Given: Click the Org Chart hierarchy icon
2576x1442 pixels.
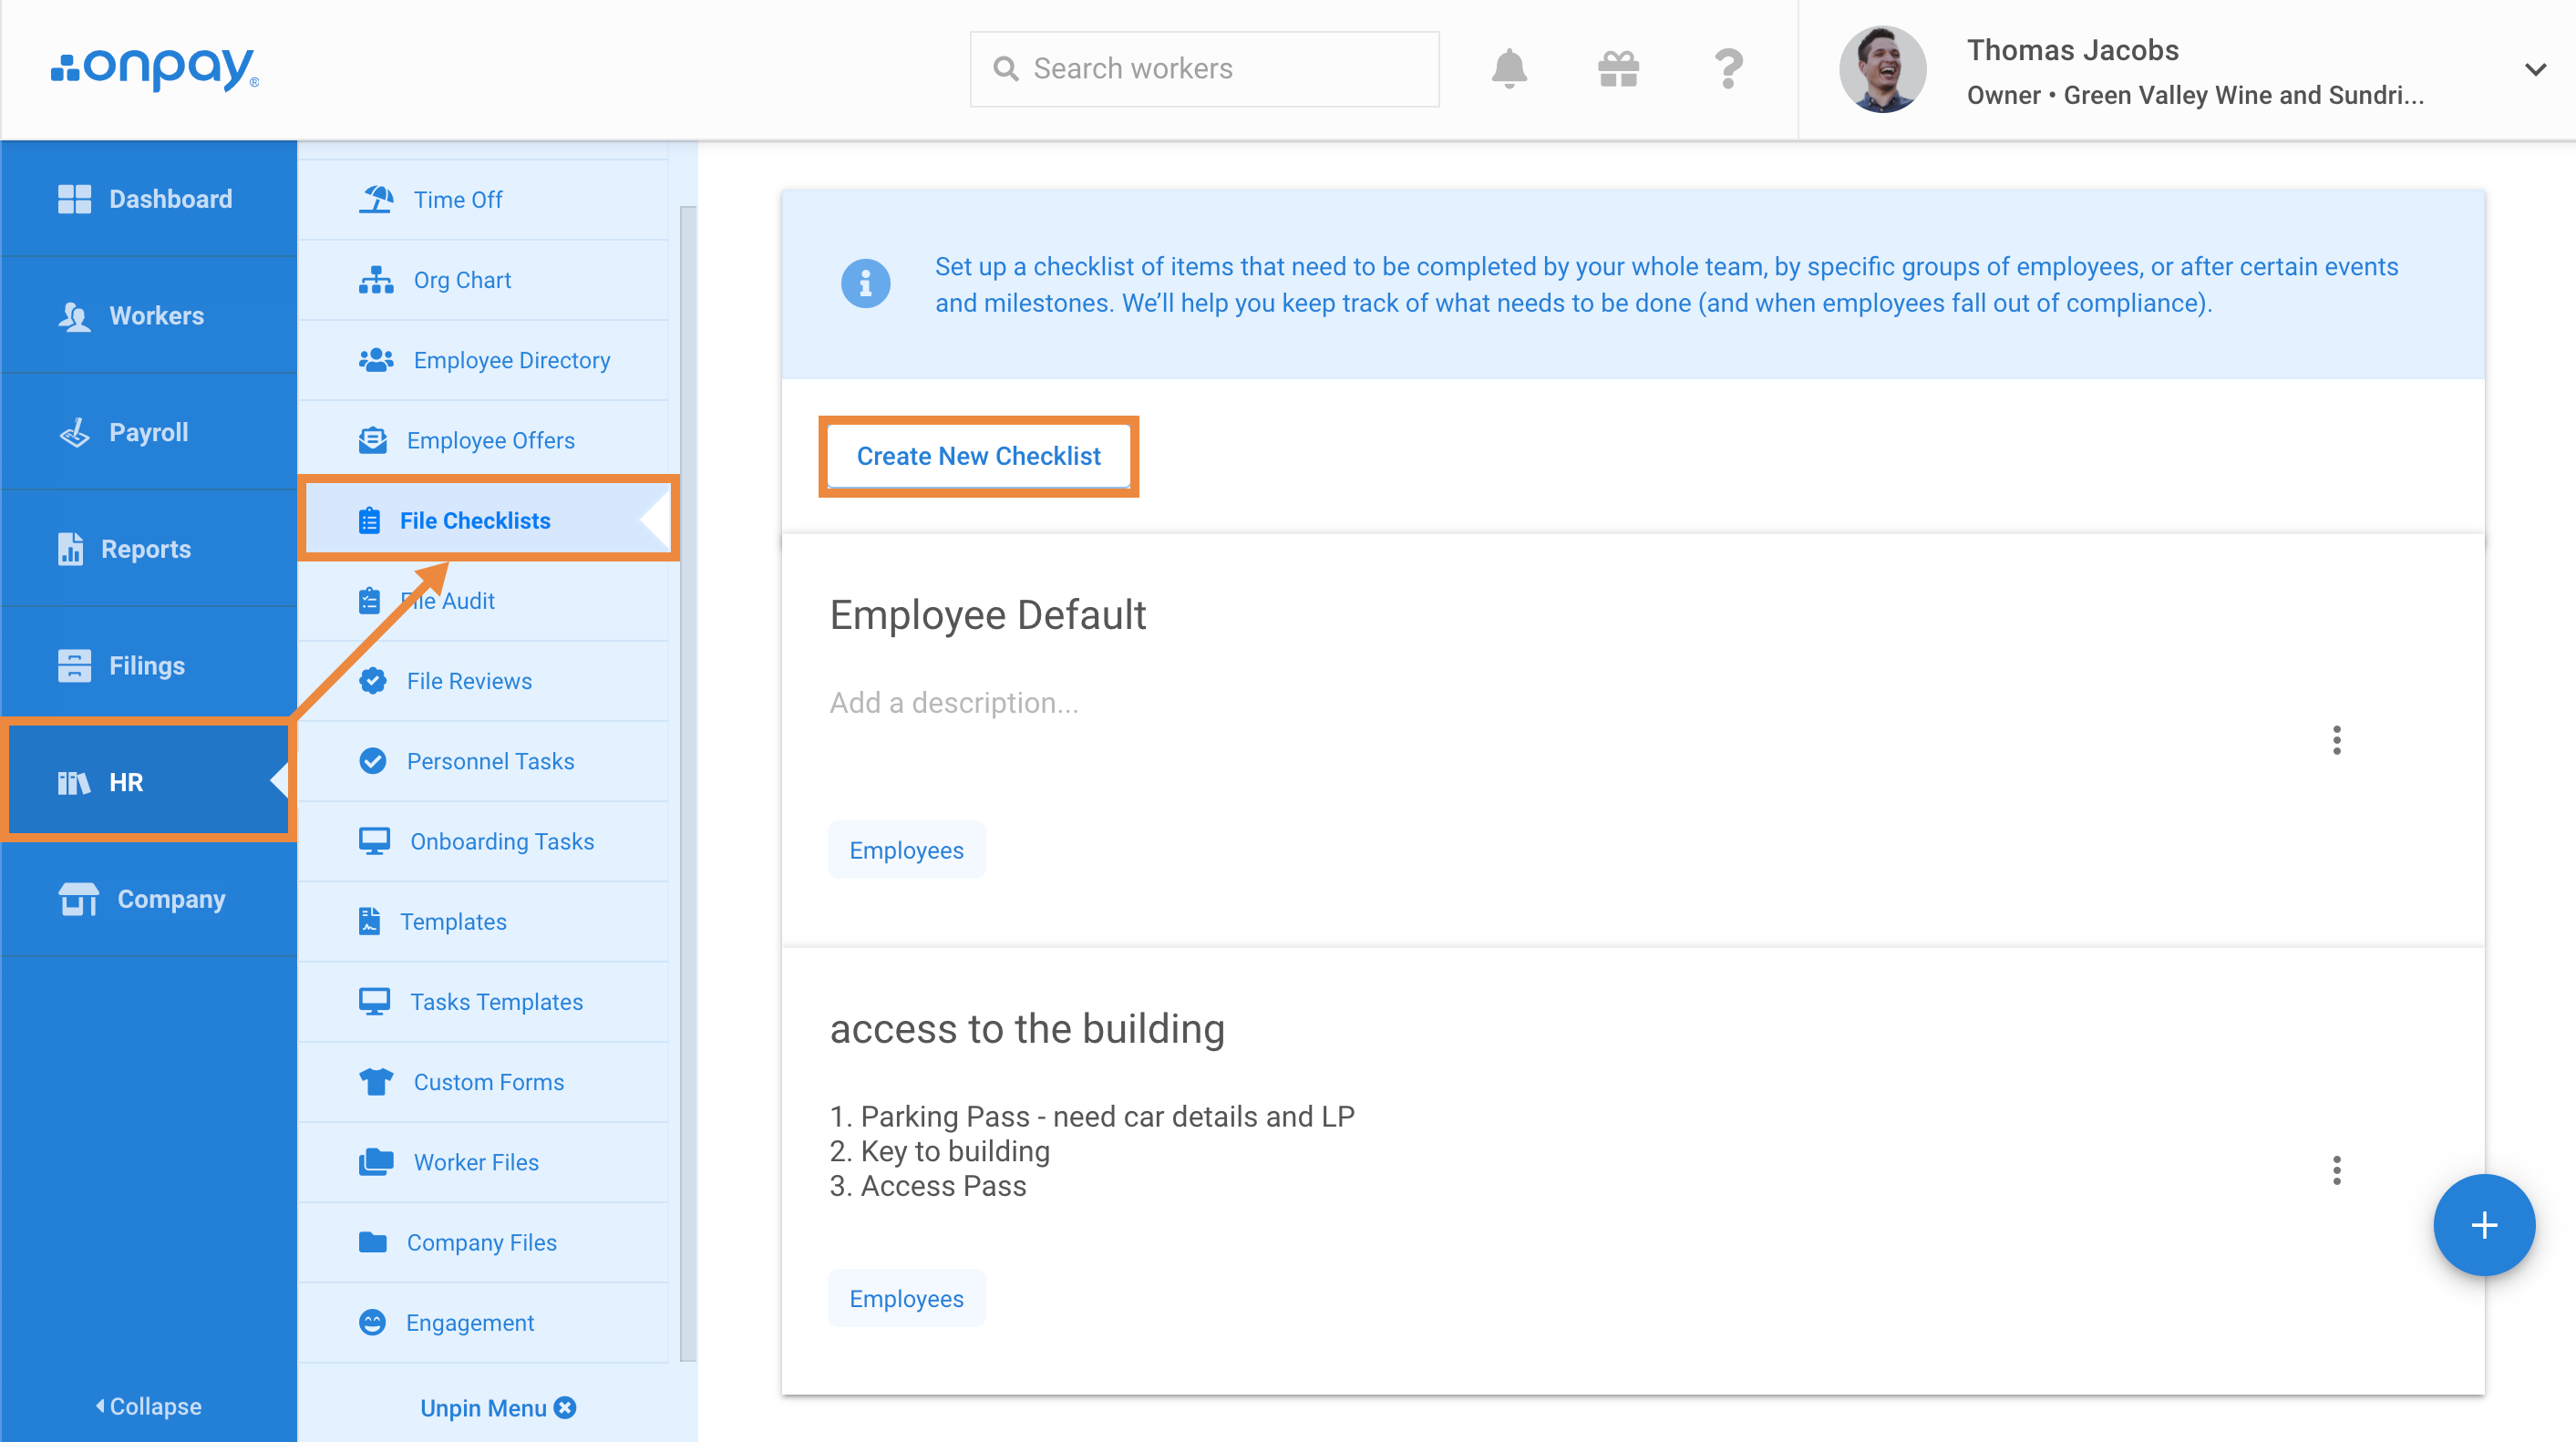Looking at the screenshot, I should (376, 280).
